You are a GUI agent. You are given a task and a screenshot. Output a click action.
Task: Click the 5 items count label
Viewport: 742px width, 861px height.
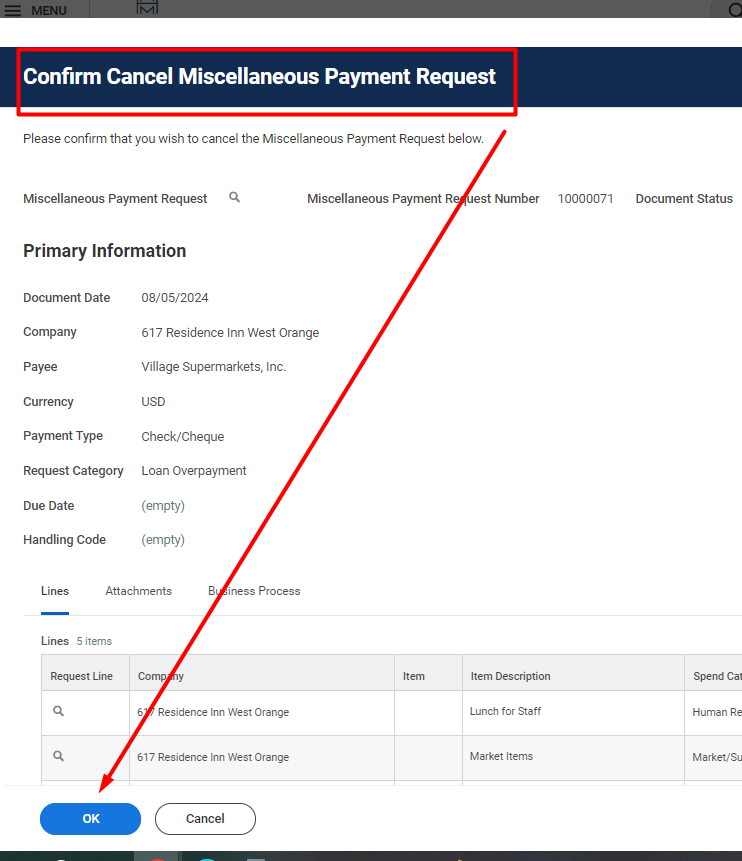pyautogui.click(x=94, y=641)
